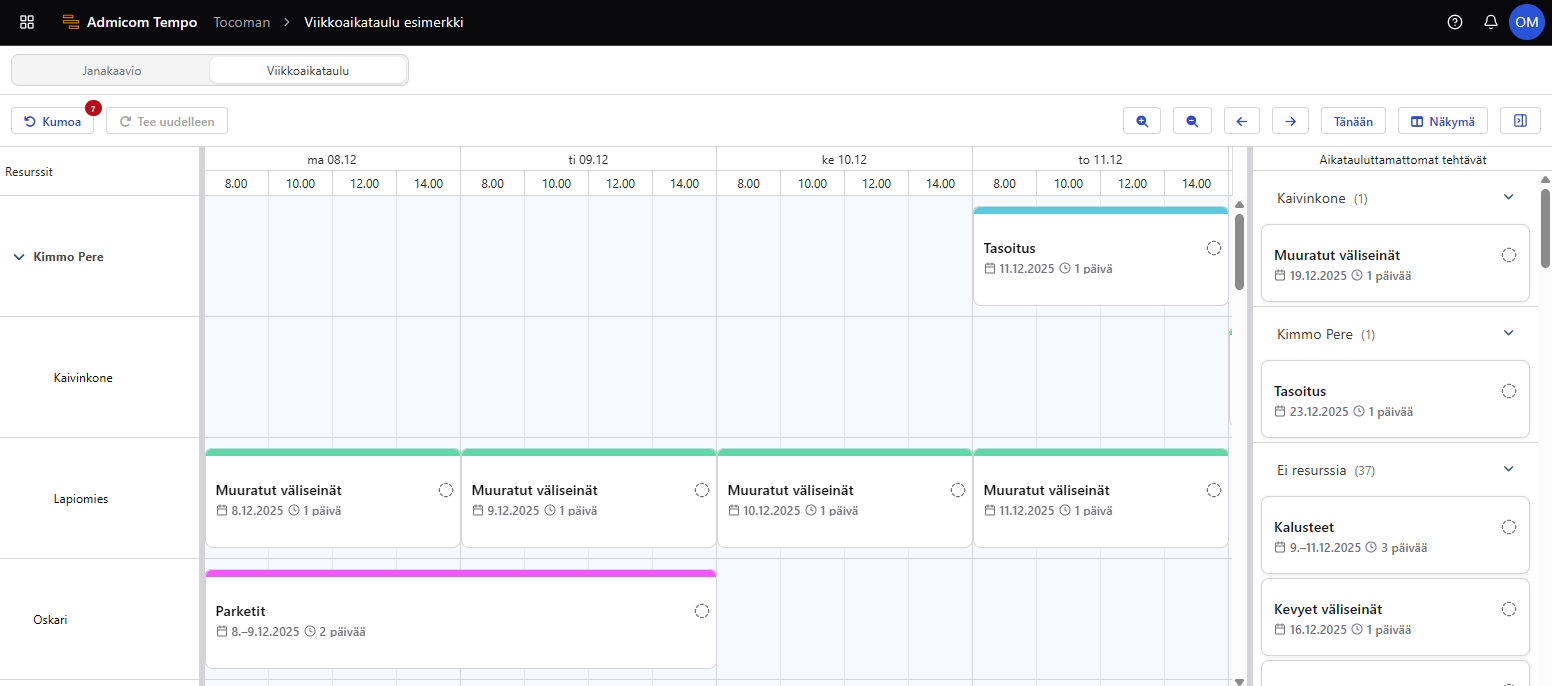Toggle status circle on Kevyet väliseinät task

[1509, 609]
